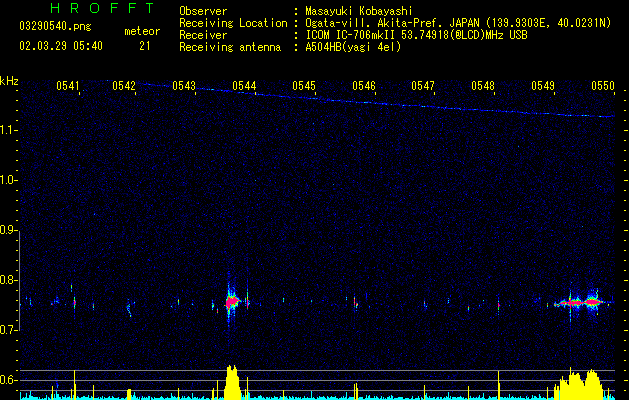The image size is (629, 400).
Task: Click the A504HB(yagi 4el) antenna text
Action: click(x=353, y=47)
